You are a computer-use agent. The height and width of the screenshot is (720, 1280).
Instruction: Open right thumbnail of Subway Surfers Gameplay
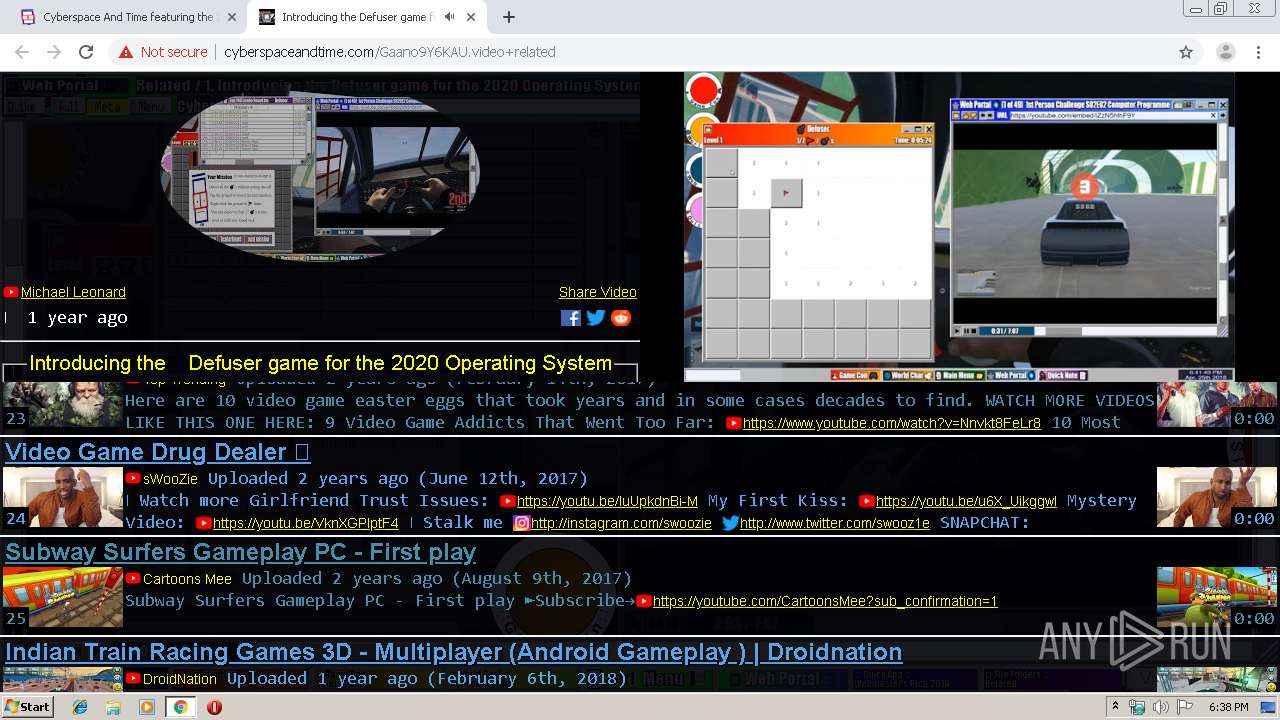pos(1216,597)
